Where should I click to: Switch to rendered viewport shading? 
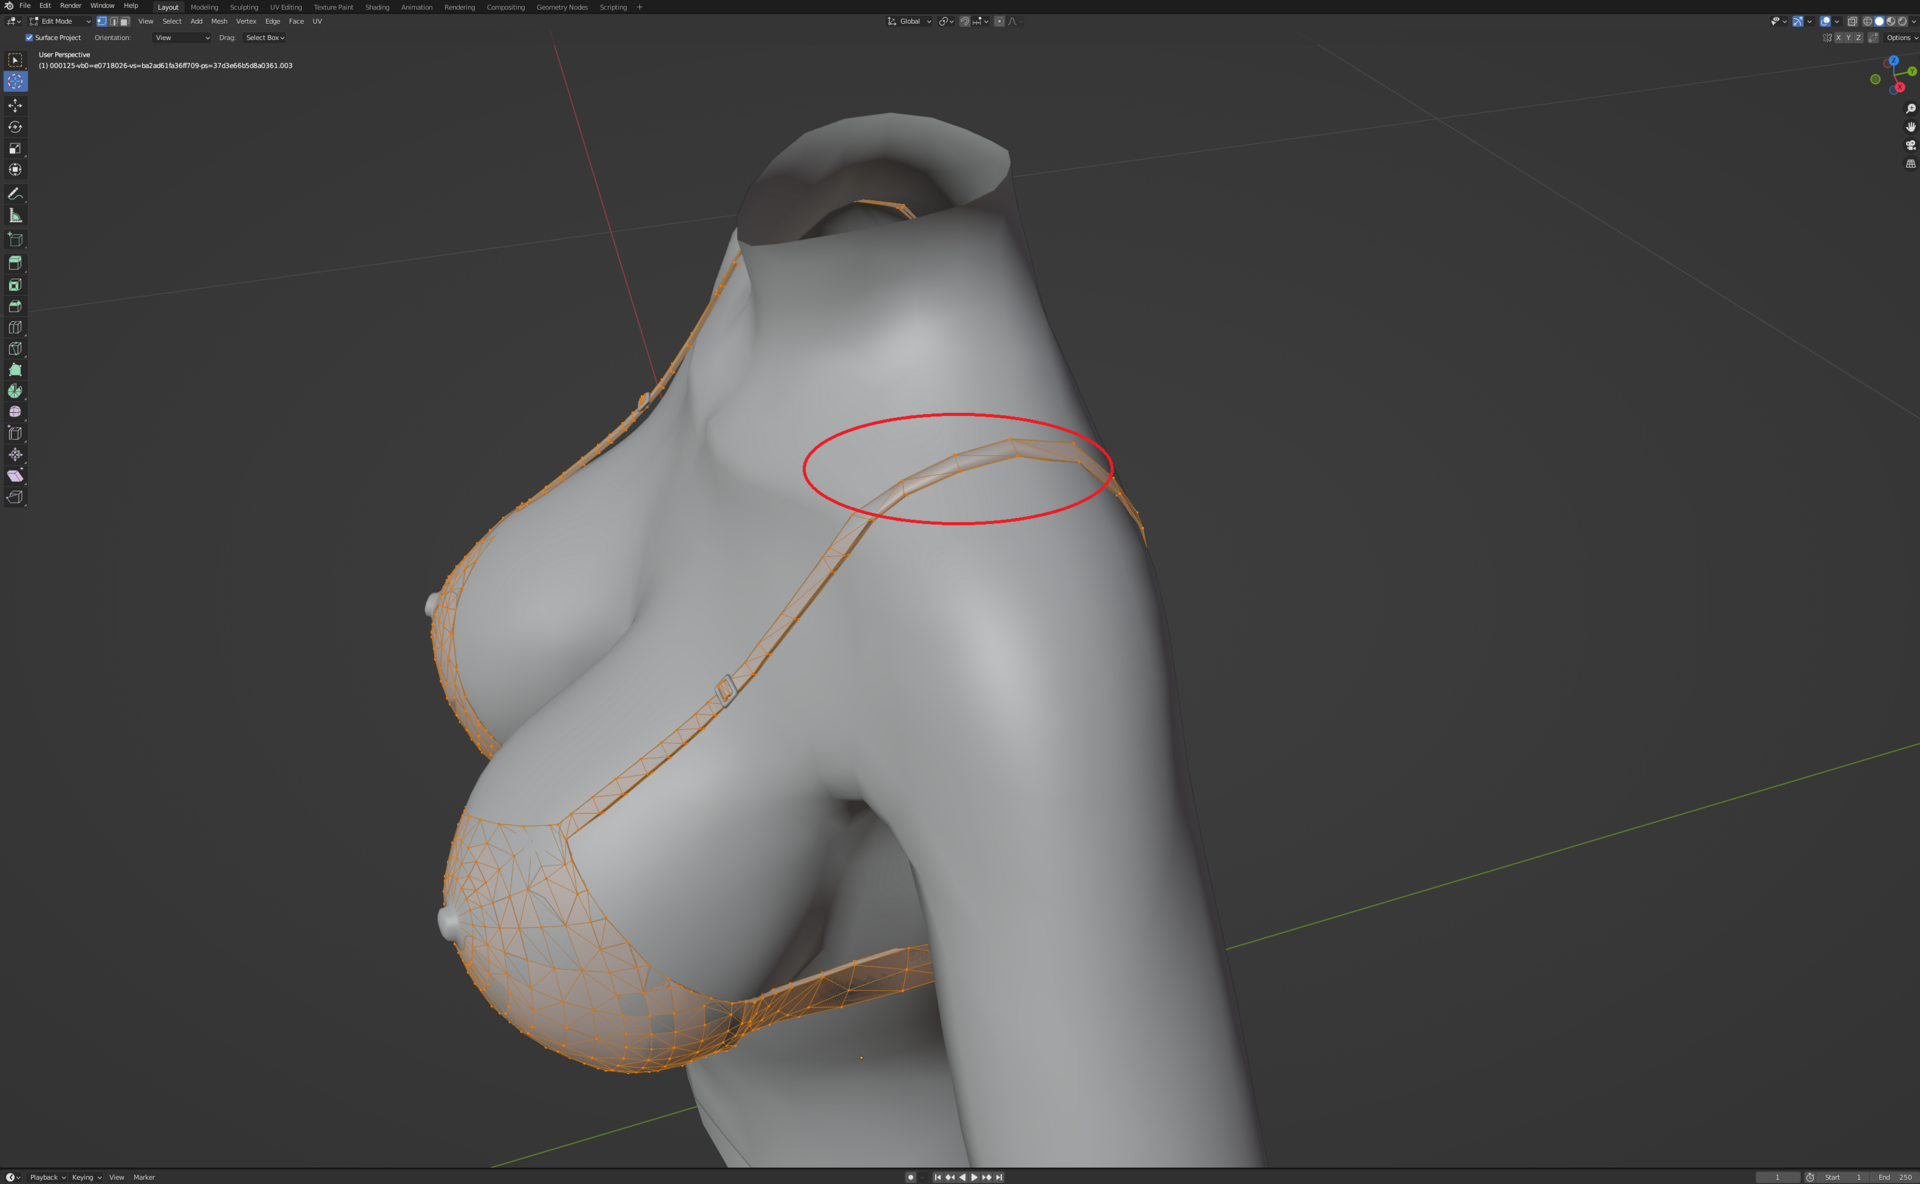pos(1902,21)
